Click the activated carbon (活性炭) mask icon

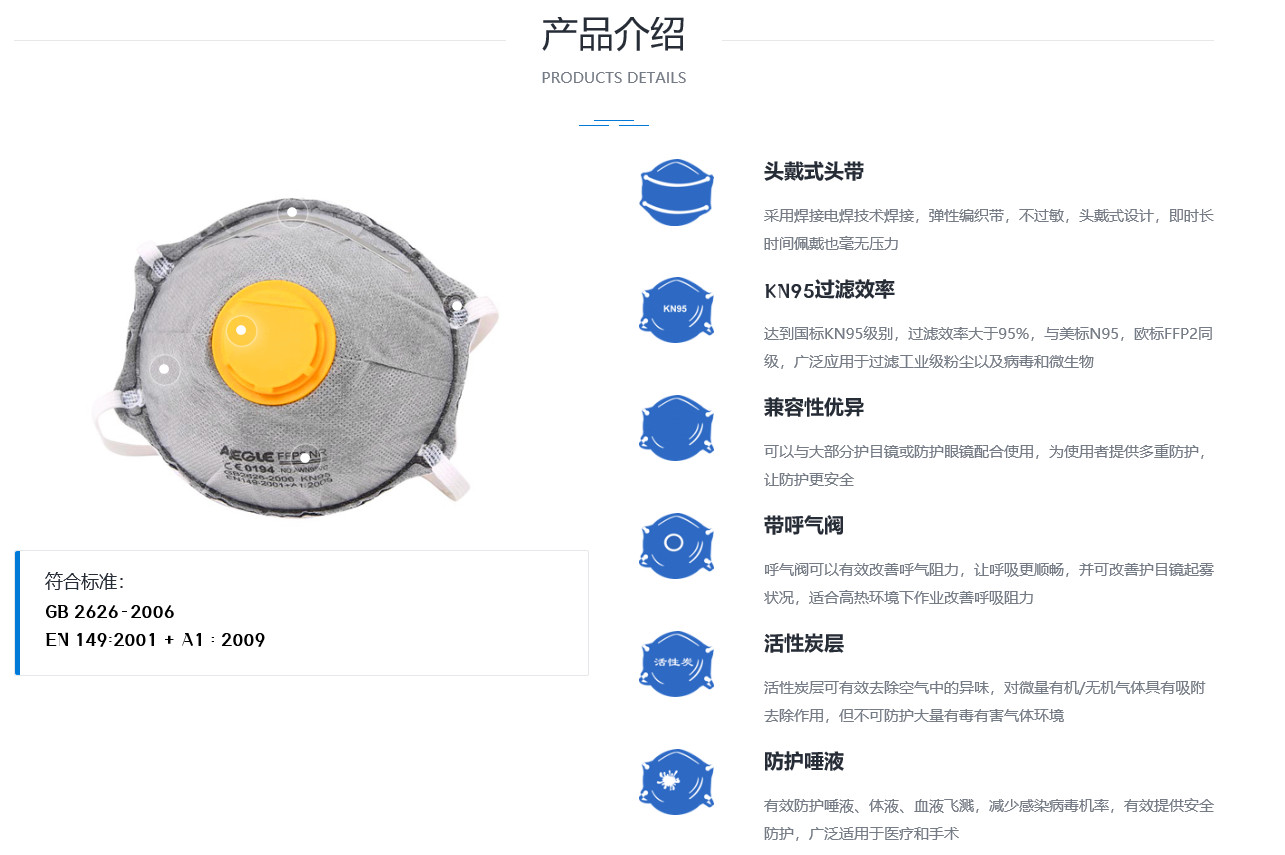(x=677, y=664)
